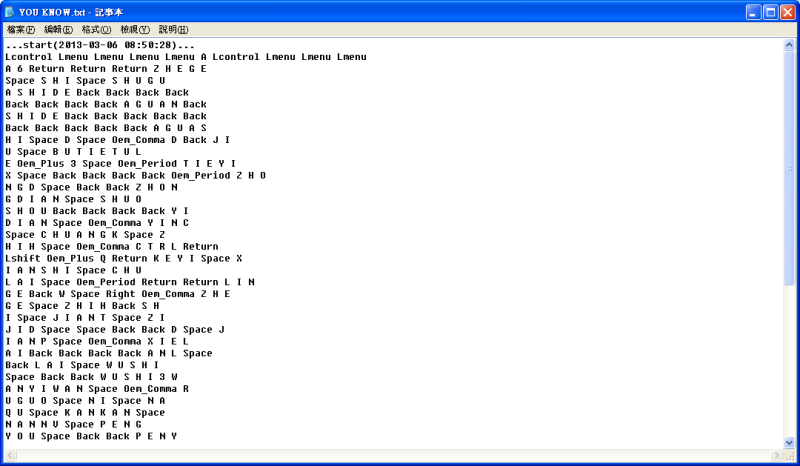Click the vertical scrollbar up arrow
This screenshot has width=800, height=466.
[789, 45]
